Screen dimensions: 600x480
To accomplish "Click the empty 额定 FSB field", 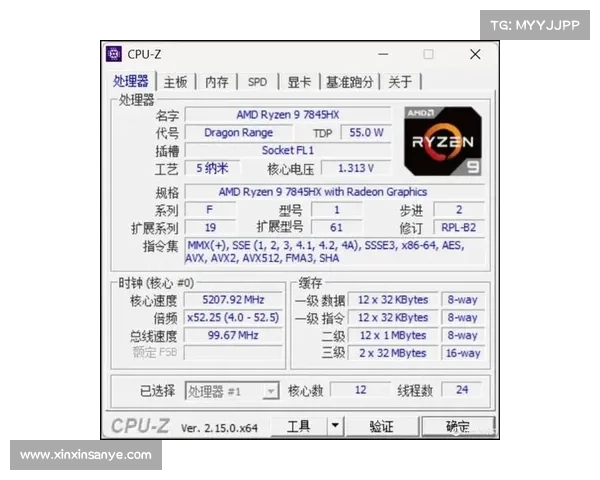I will tap(233, 353).
